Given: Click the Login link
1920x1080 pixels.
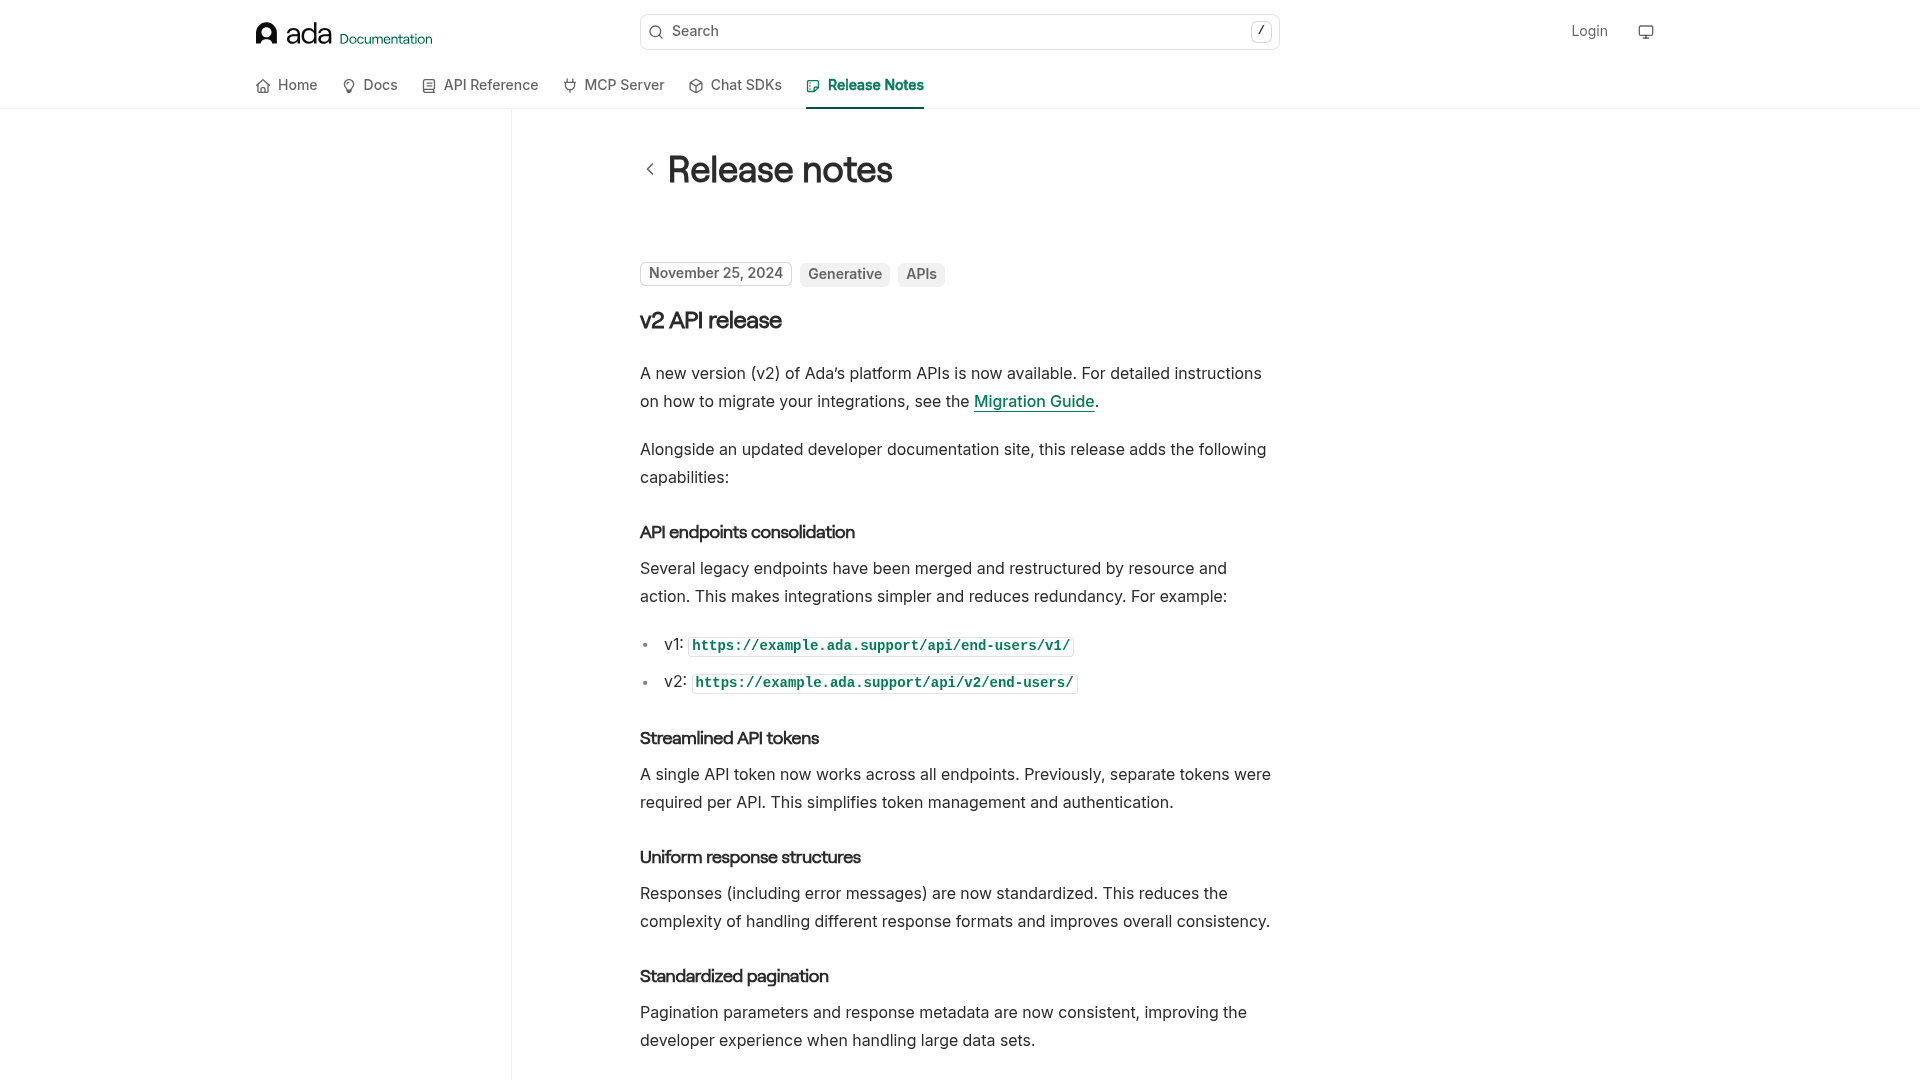Looking at the screenshot, I should tap(1589, 32).
